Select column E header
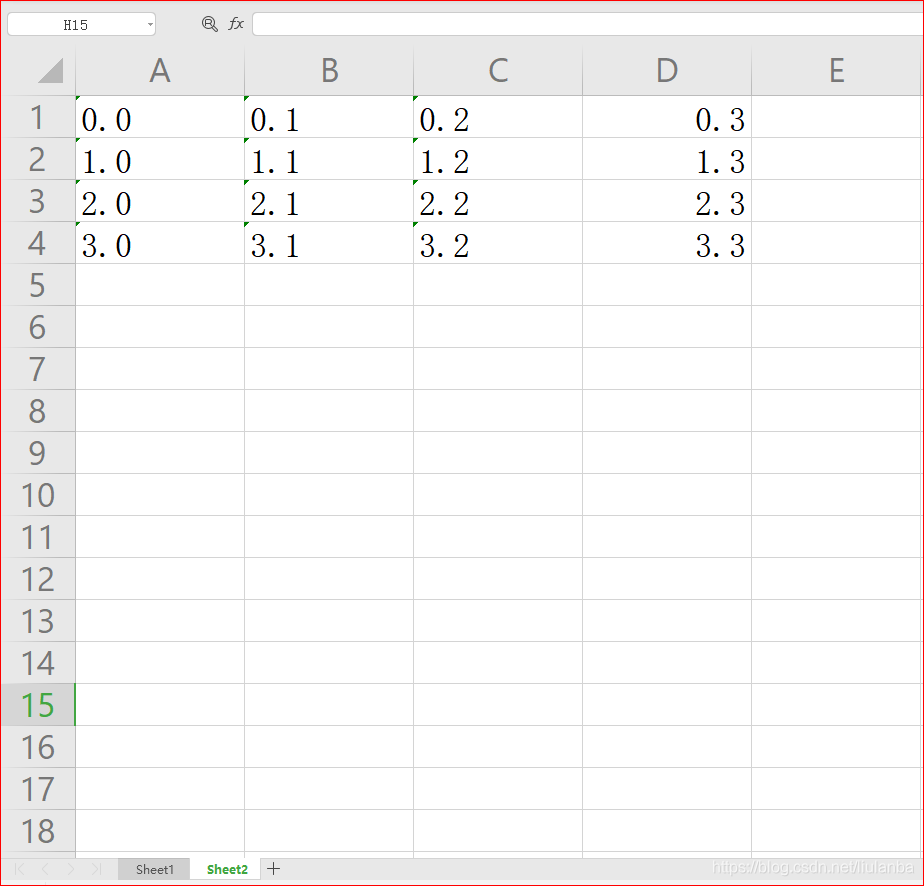924x886 pixels. 837,71
